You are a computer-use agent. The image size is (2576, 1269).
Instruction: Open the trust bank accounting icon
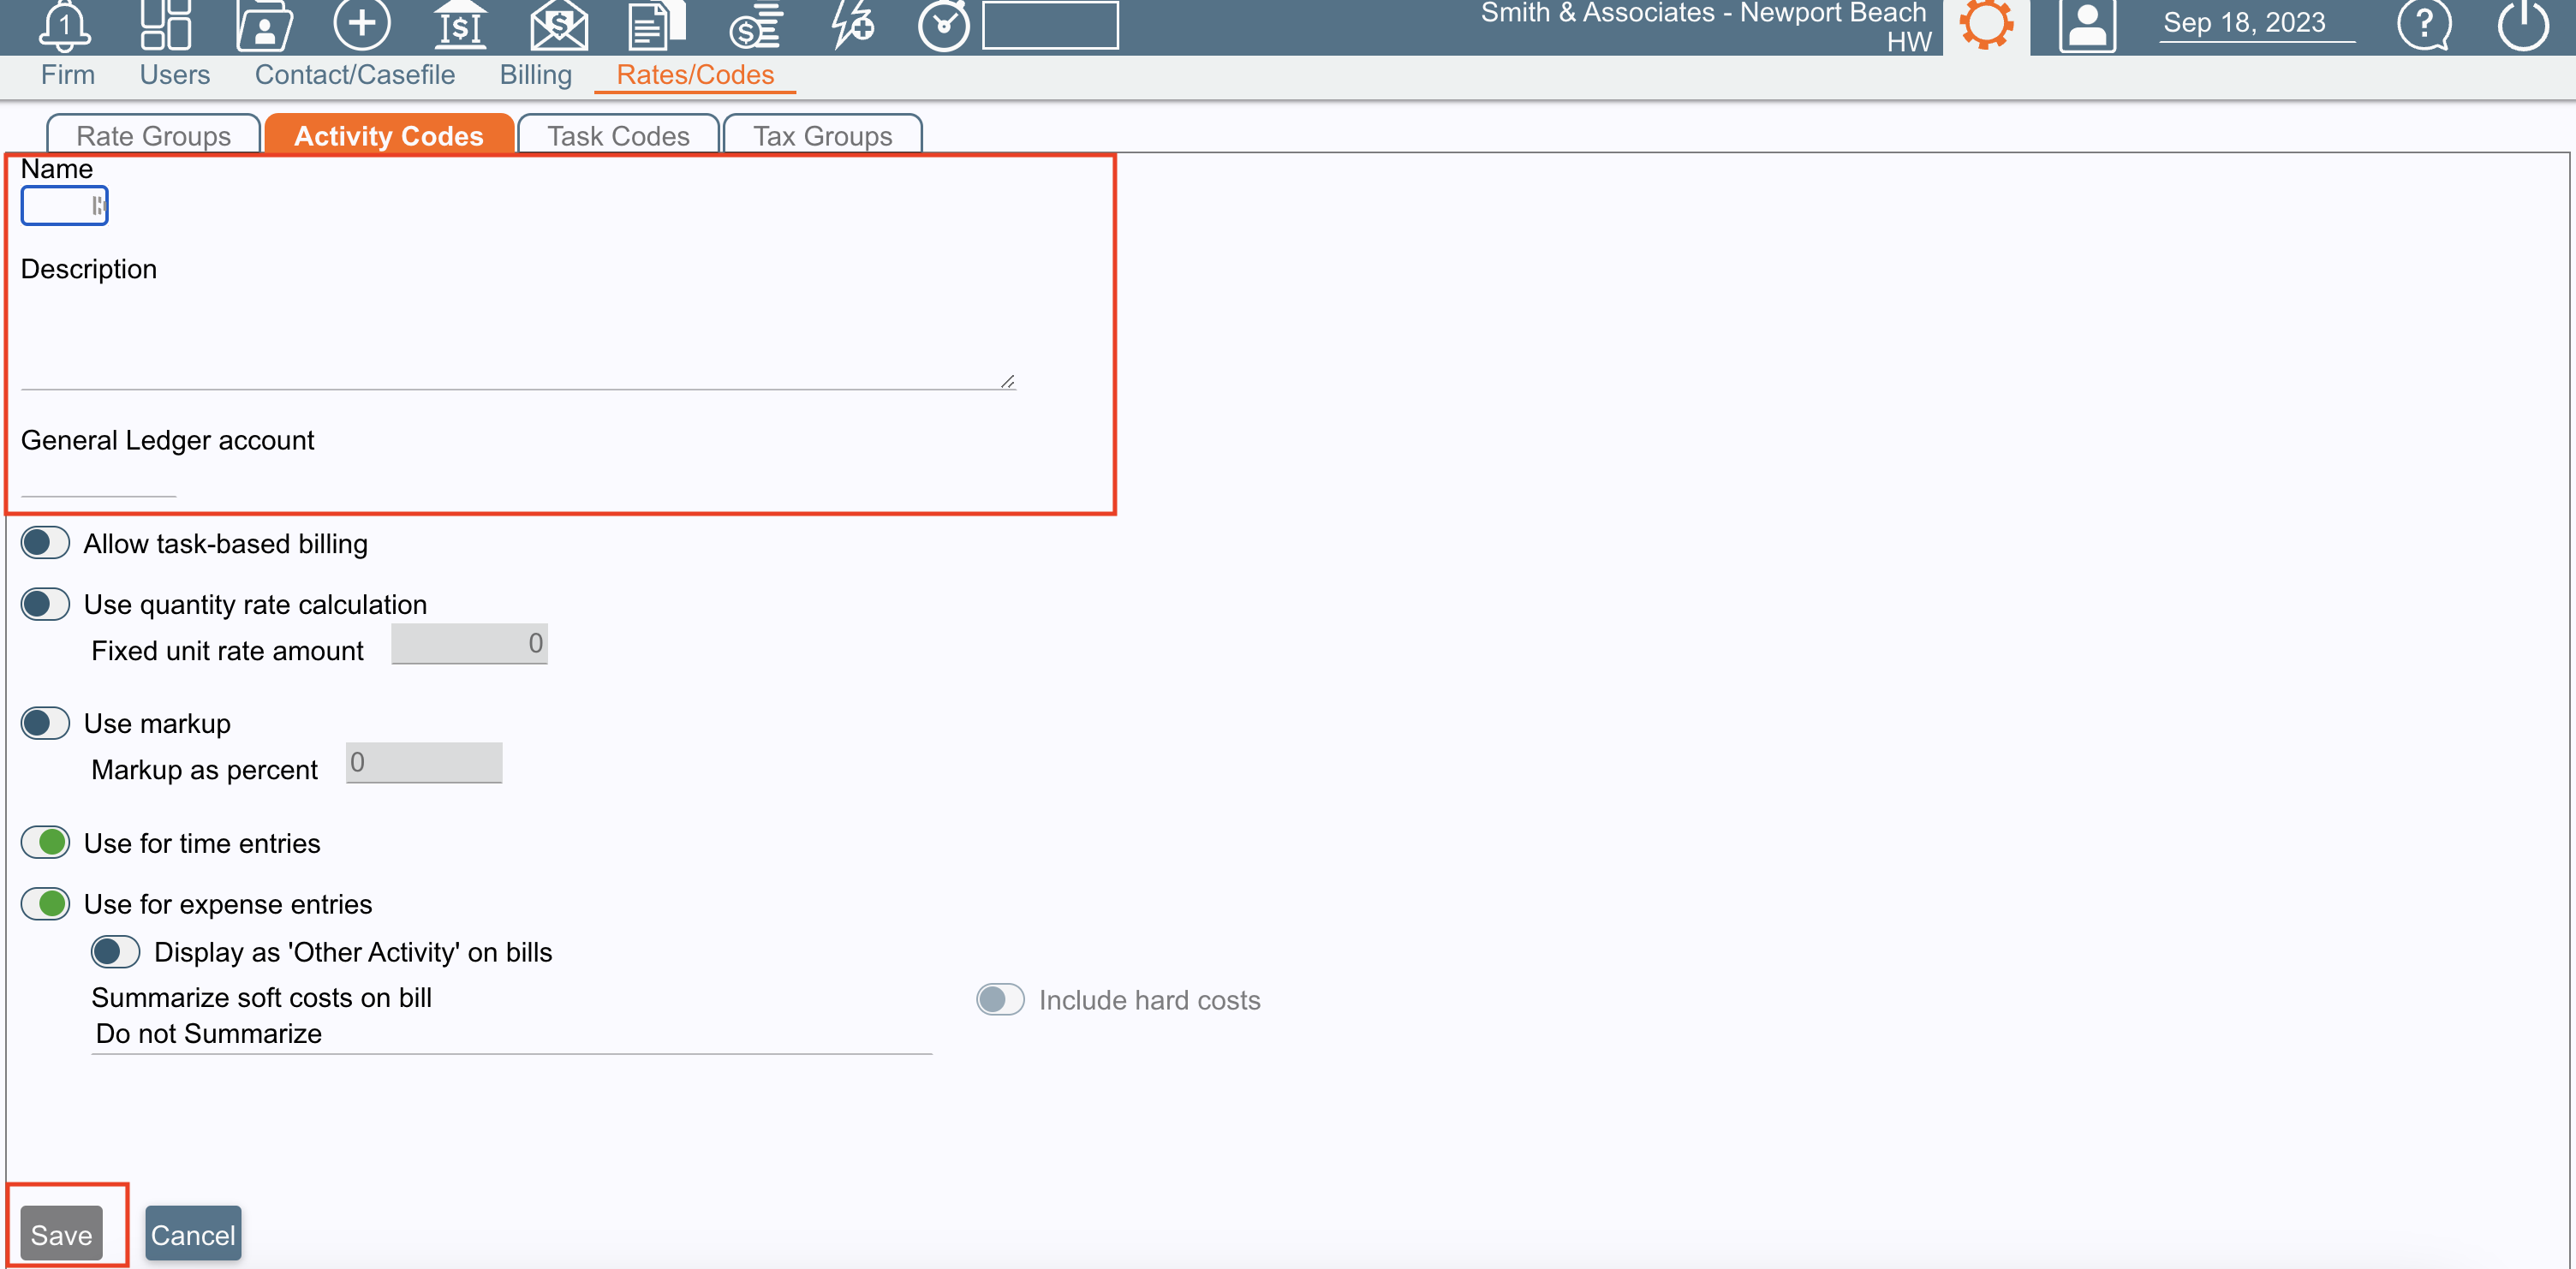459,25
